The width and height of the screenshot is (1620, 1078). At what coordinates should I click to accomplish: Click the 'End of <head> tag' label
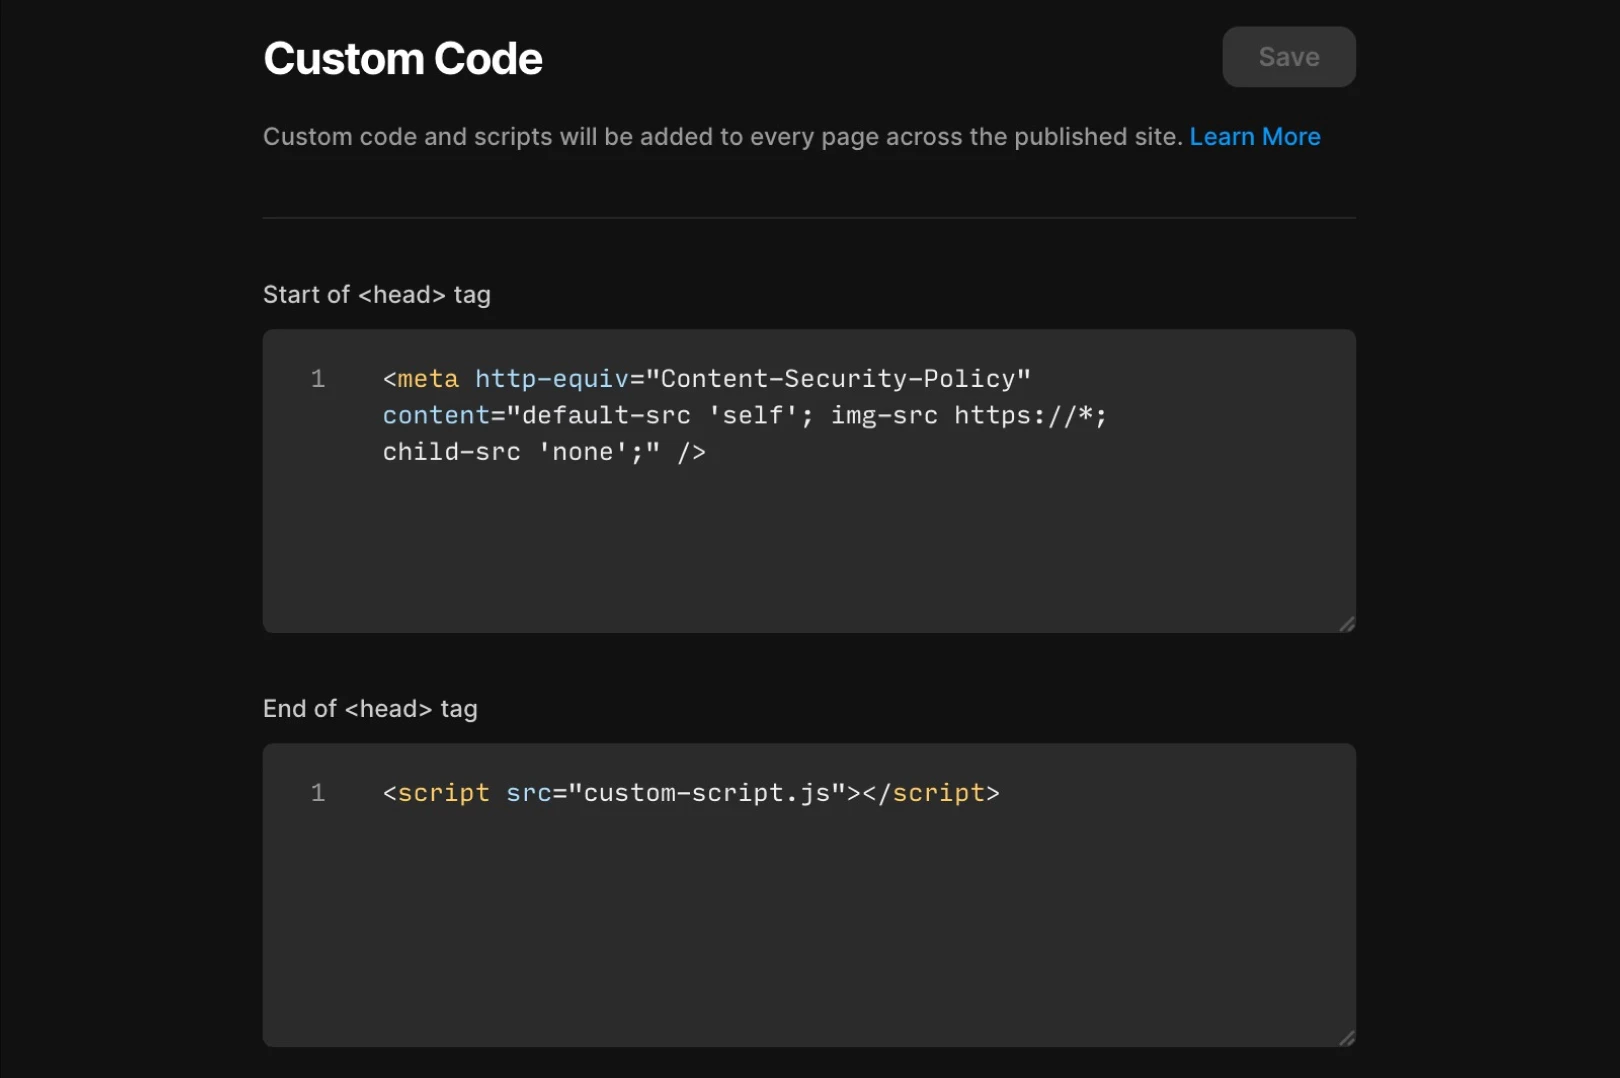[x=370, y=709]
